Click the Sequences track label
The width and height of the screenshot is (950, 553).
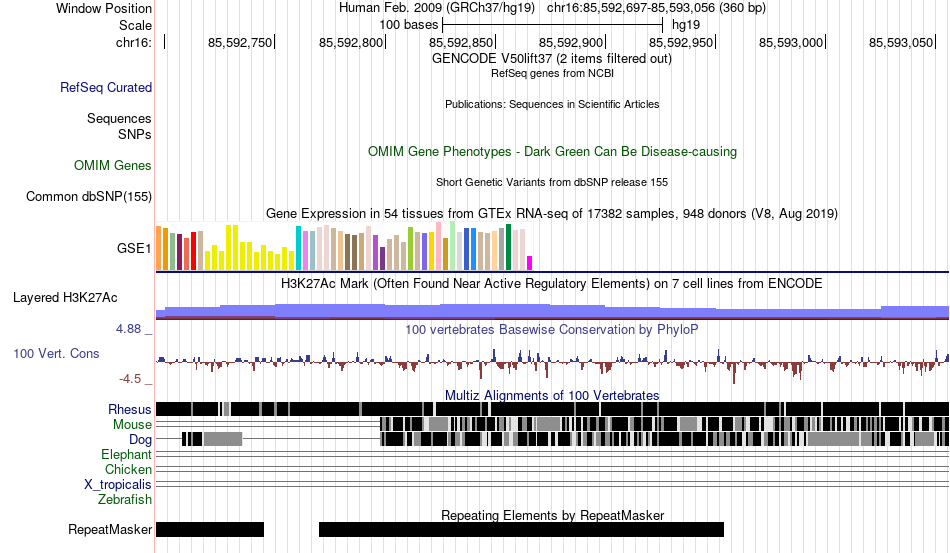(119, 118)
